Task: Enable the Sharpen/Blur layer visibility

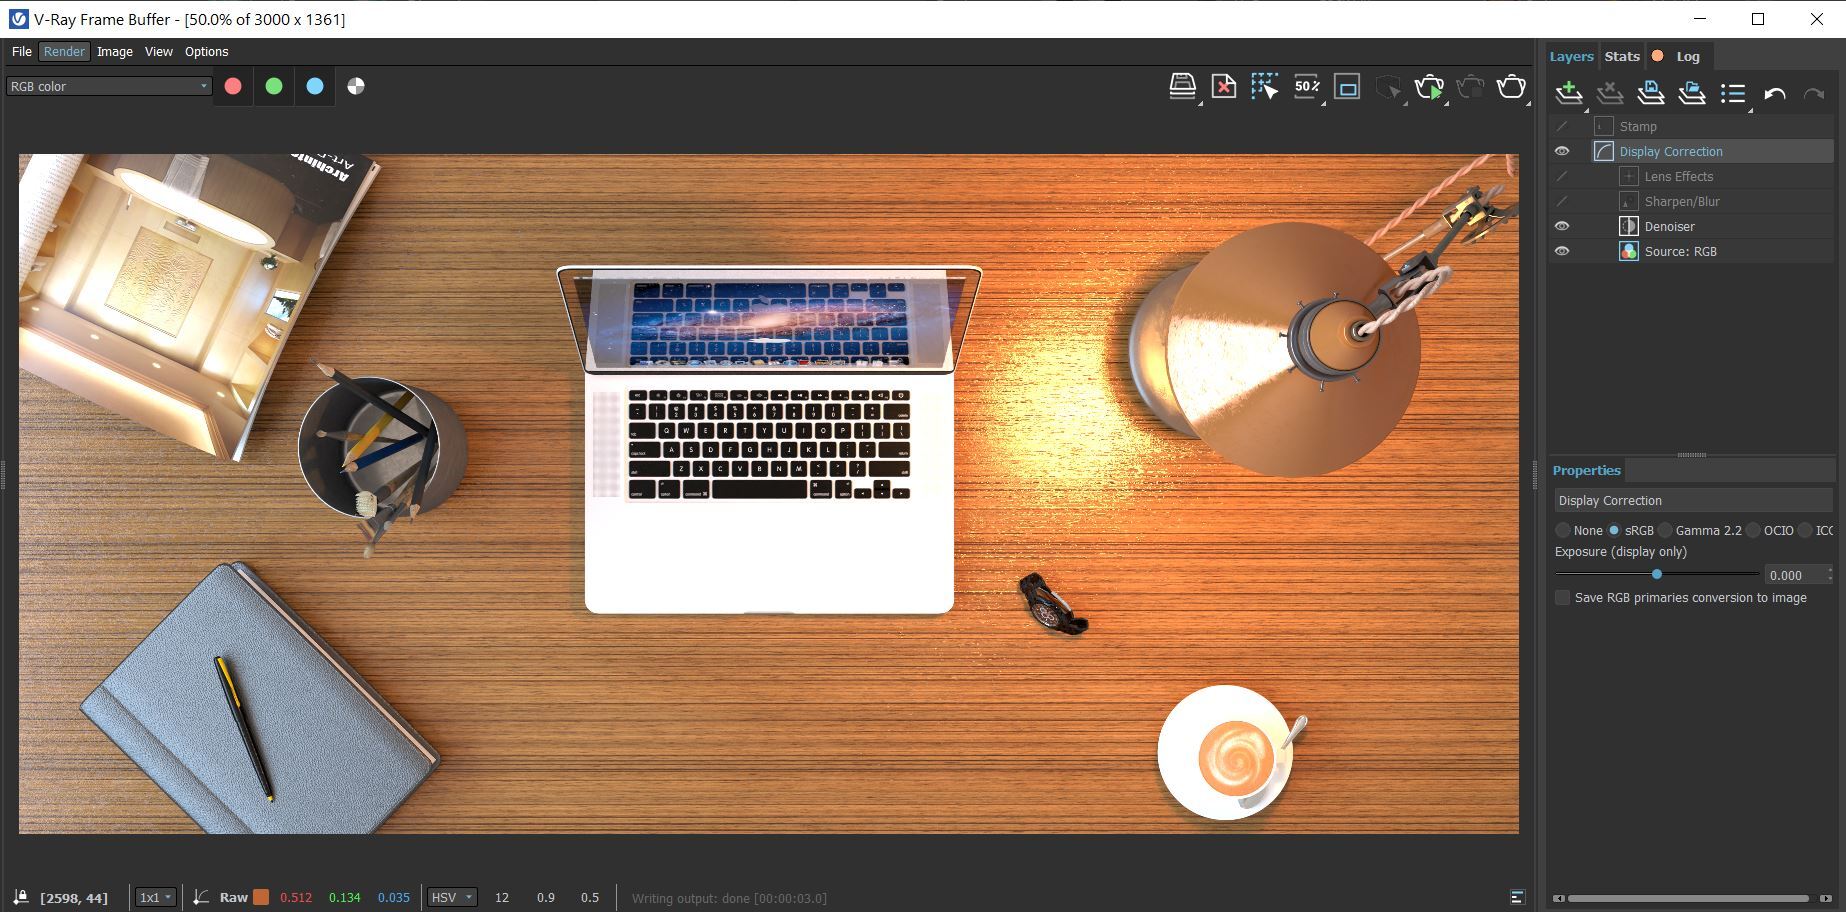Action: coord(1562,201)
